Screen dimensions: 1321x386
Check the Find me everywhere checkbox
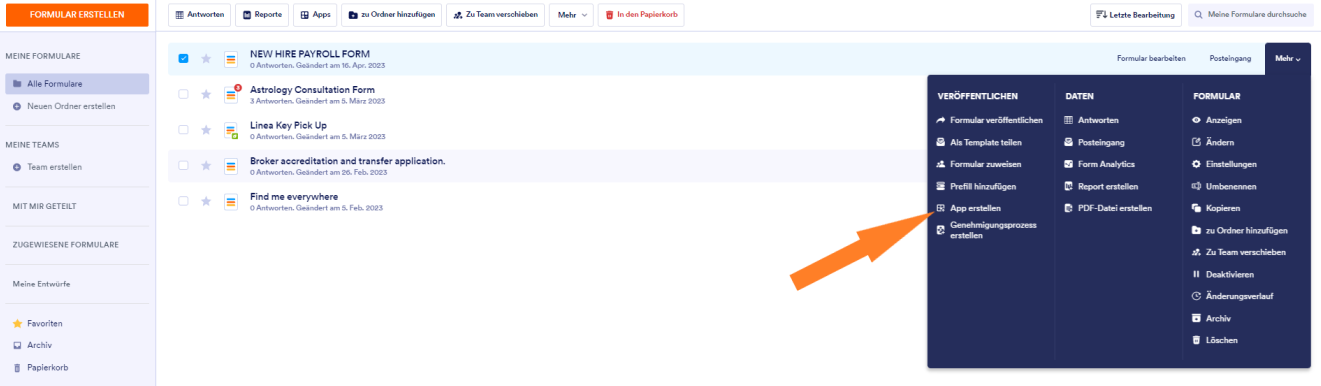183,201
